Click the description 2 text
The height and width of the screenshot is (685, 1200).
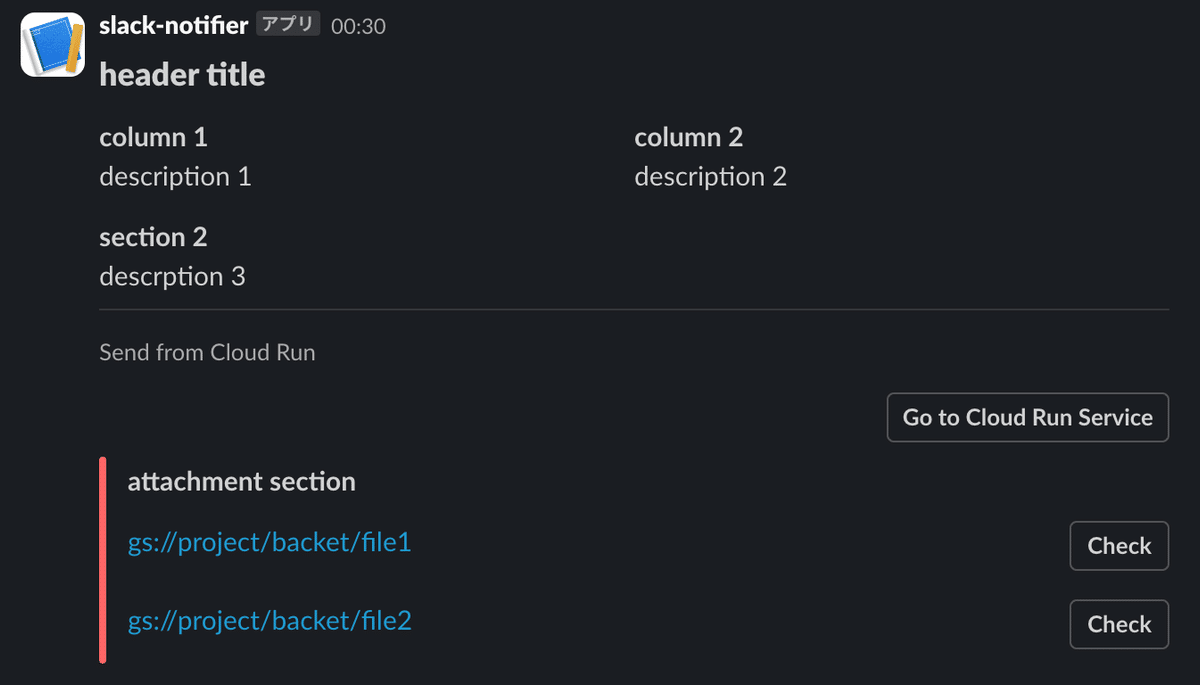click(711, 177)
